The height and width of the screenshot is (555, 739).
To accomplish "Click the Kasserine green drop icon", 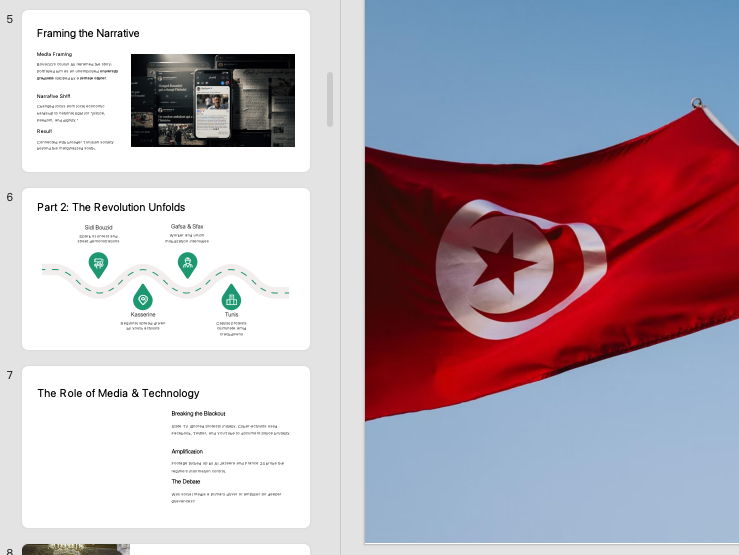I will (x=143, y=297).
